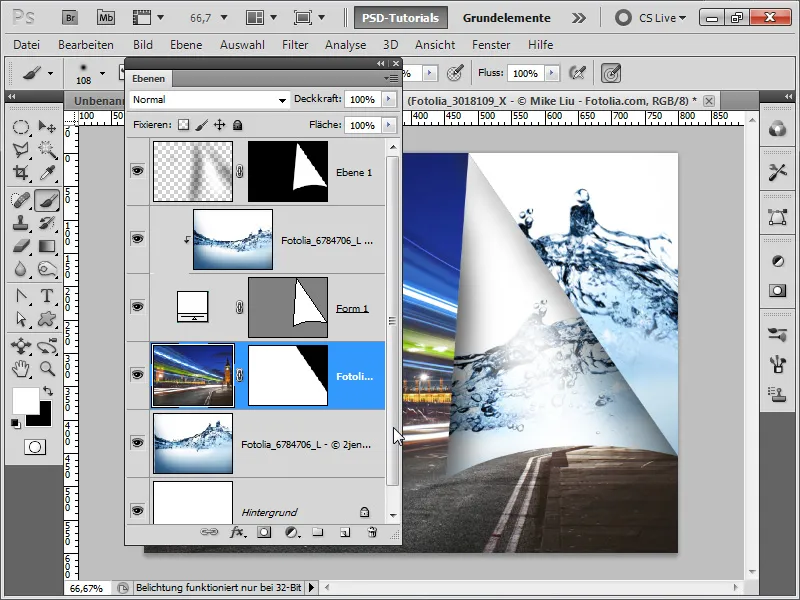
Task: Toggle lock image pixels
Action: [202, 124]
